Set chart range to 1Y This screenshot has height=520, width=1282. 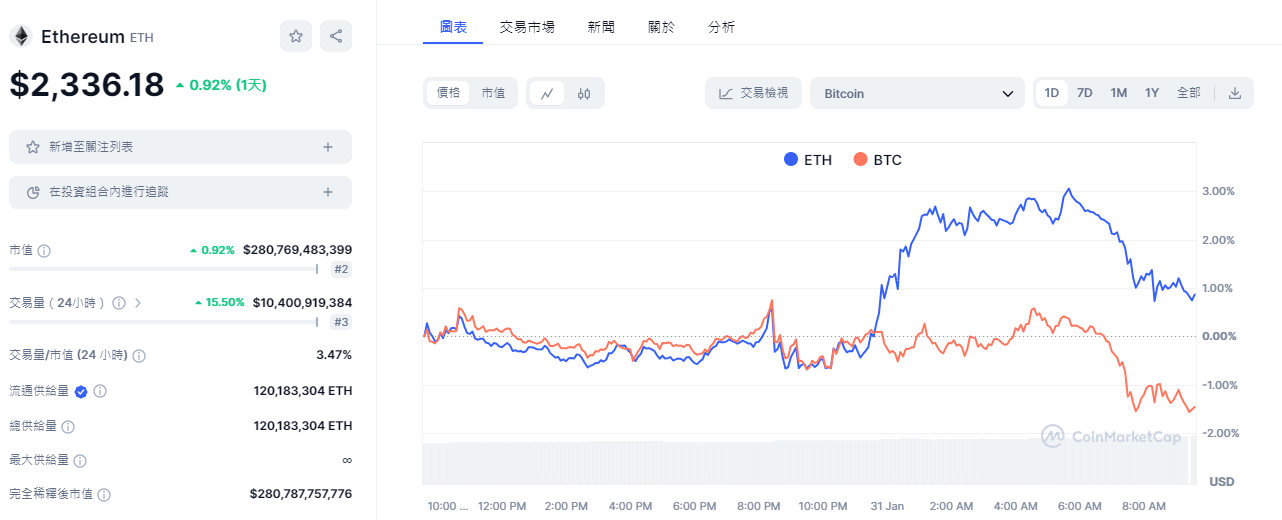coord(1152,93)
